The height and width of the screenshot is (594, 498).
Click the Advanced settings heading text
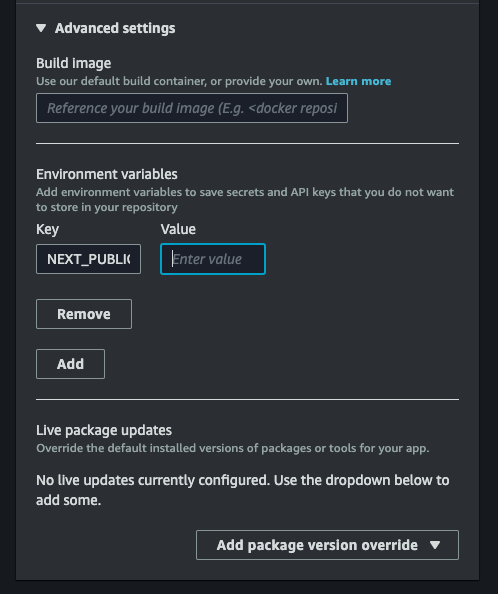[115, 28]
